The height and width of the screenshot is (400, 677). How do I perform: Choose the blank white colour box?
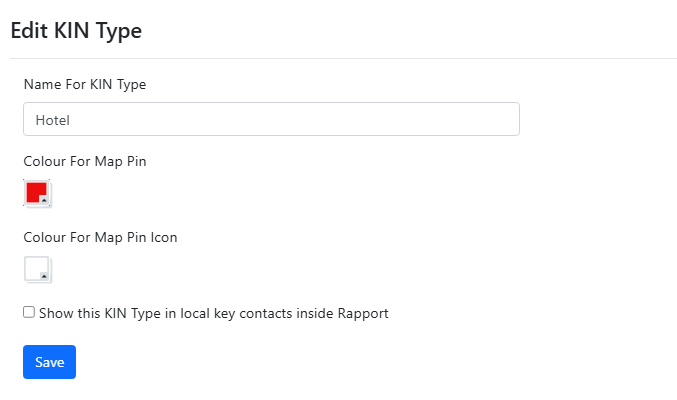(37, 270)
